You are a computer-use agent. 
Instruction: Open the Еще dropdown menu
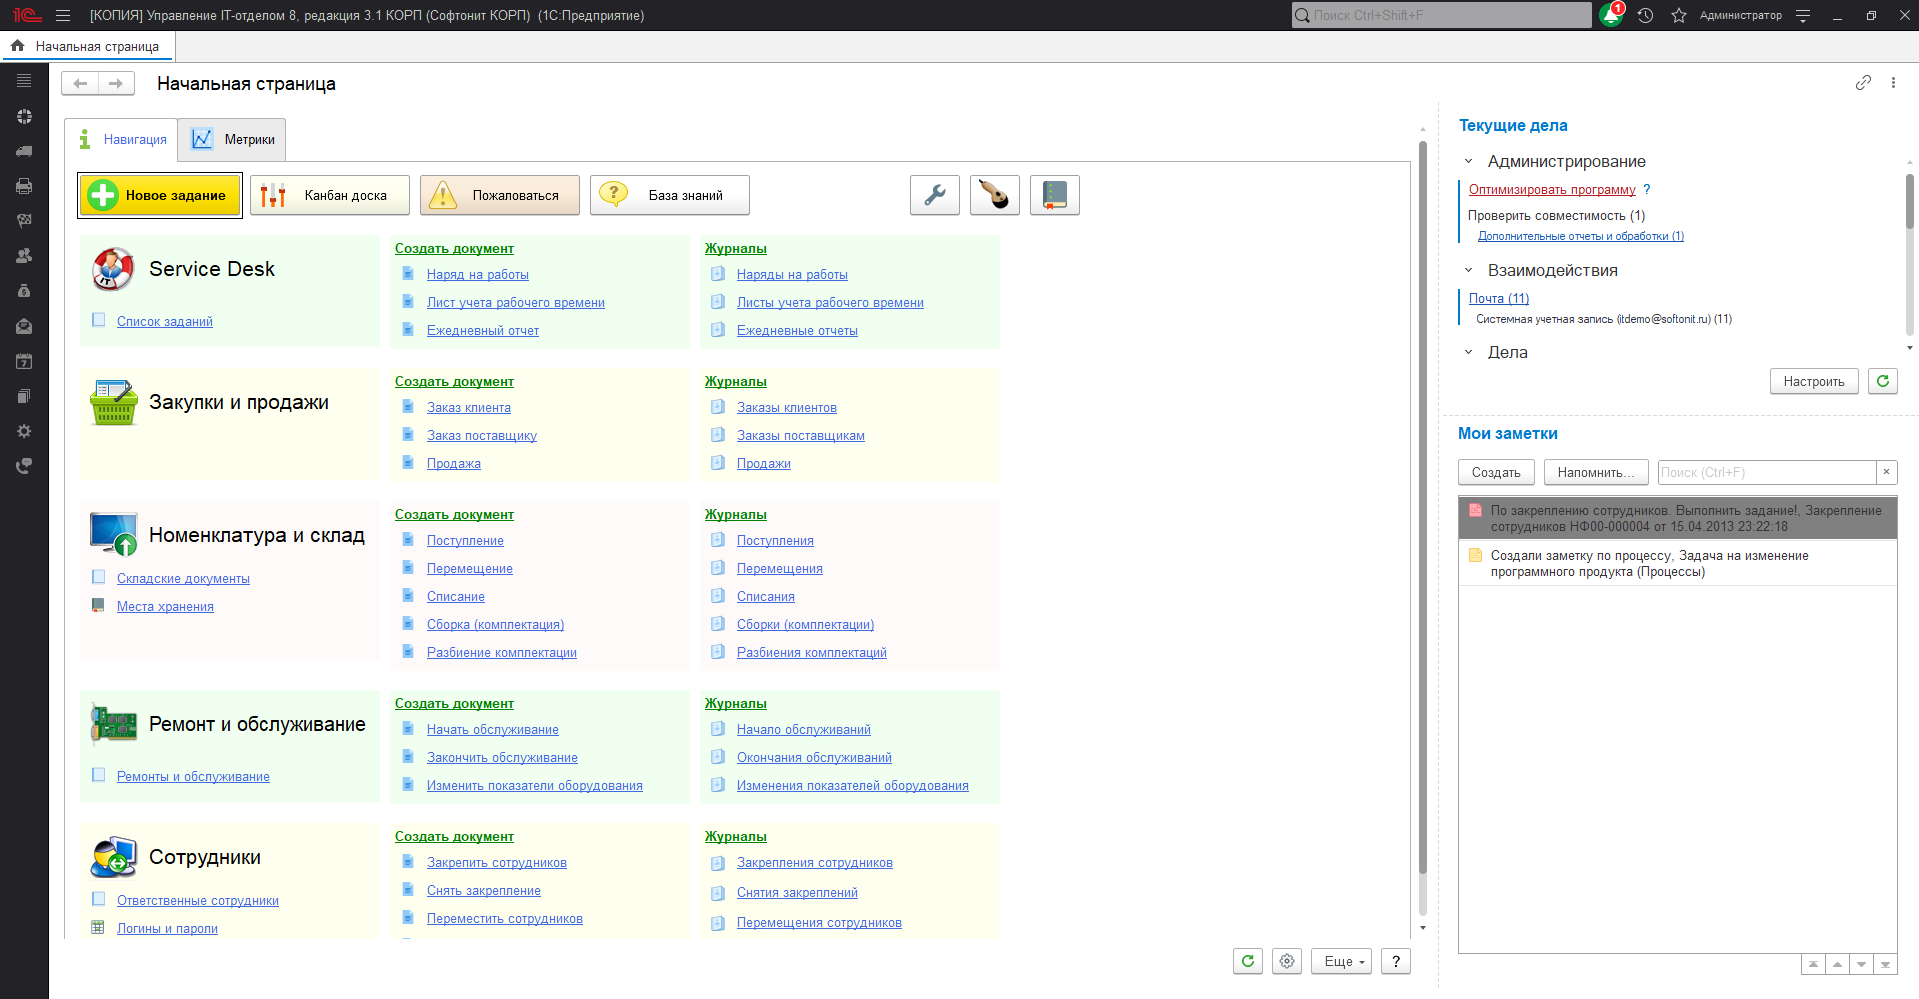(1340, 961)
